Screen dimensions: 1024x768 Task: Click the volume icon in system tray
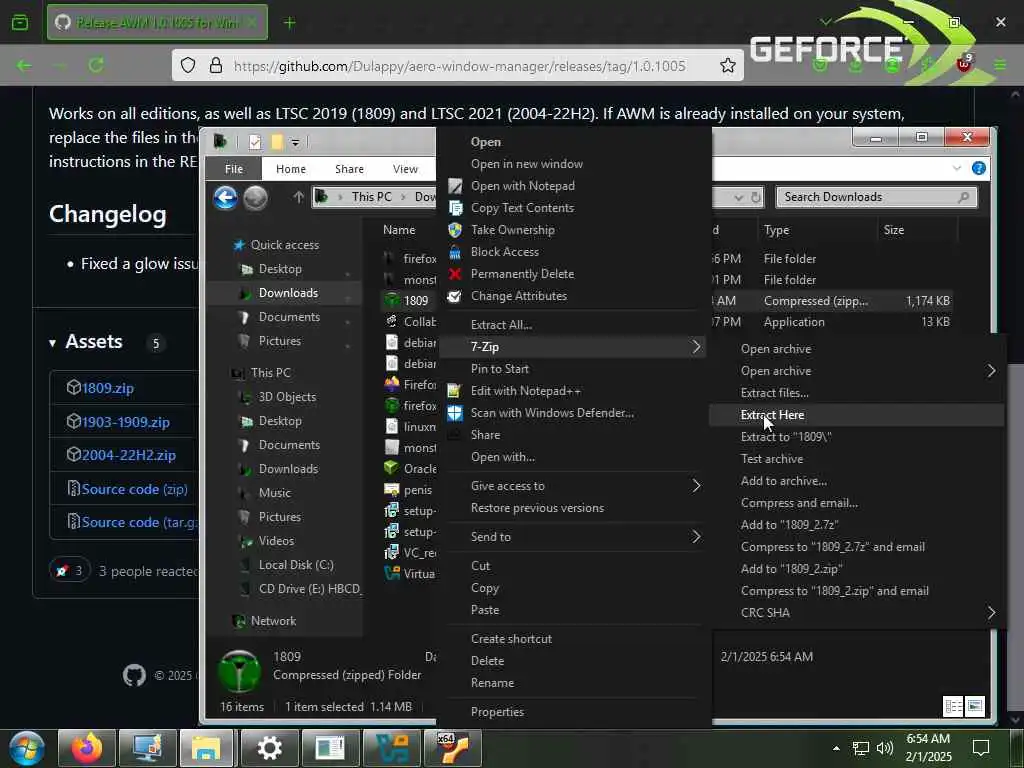coord(885,748)
